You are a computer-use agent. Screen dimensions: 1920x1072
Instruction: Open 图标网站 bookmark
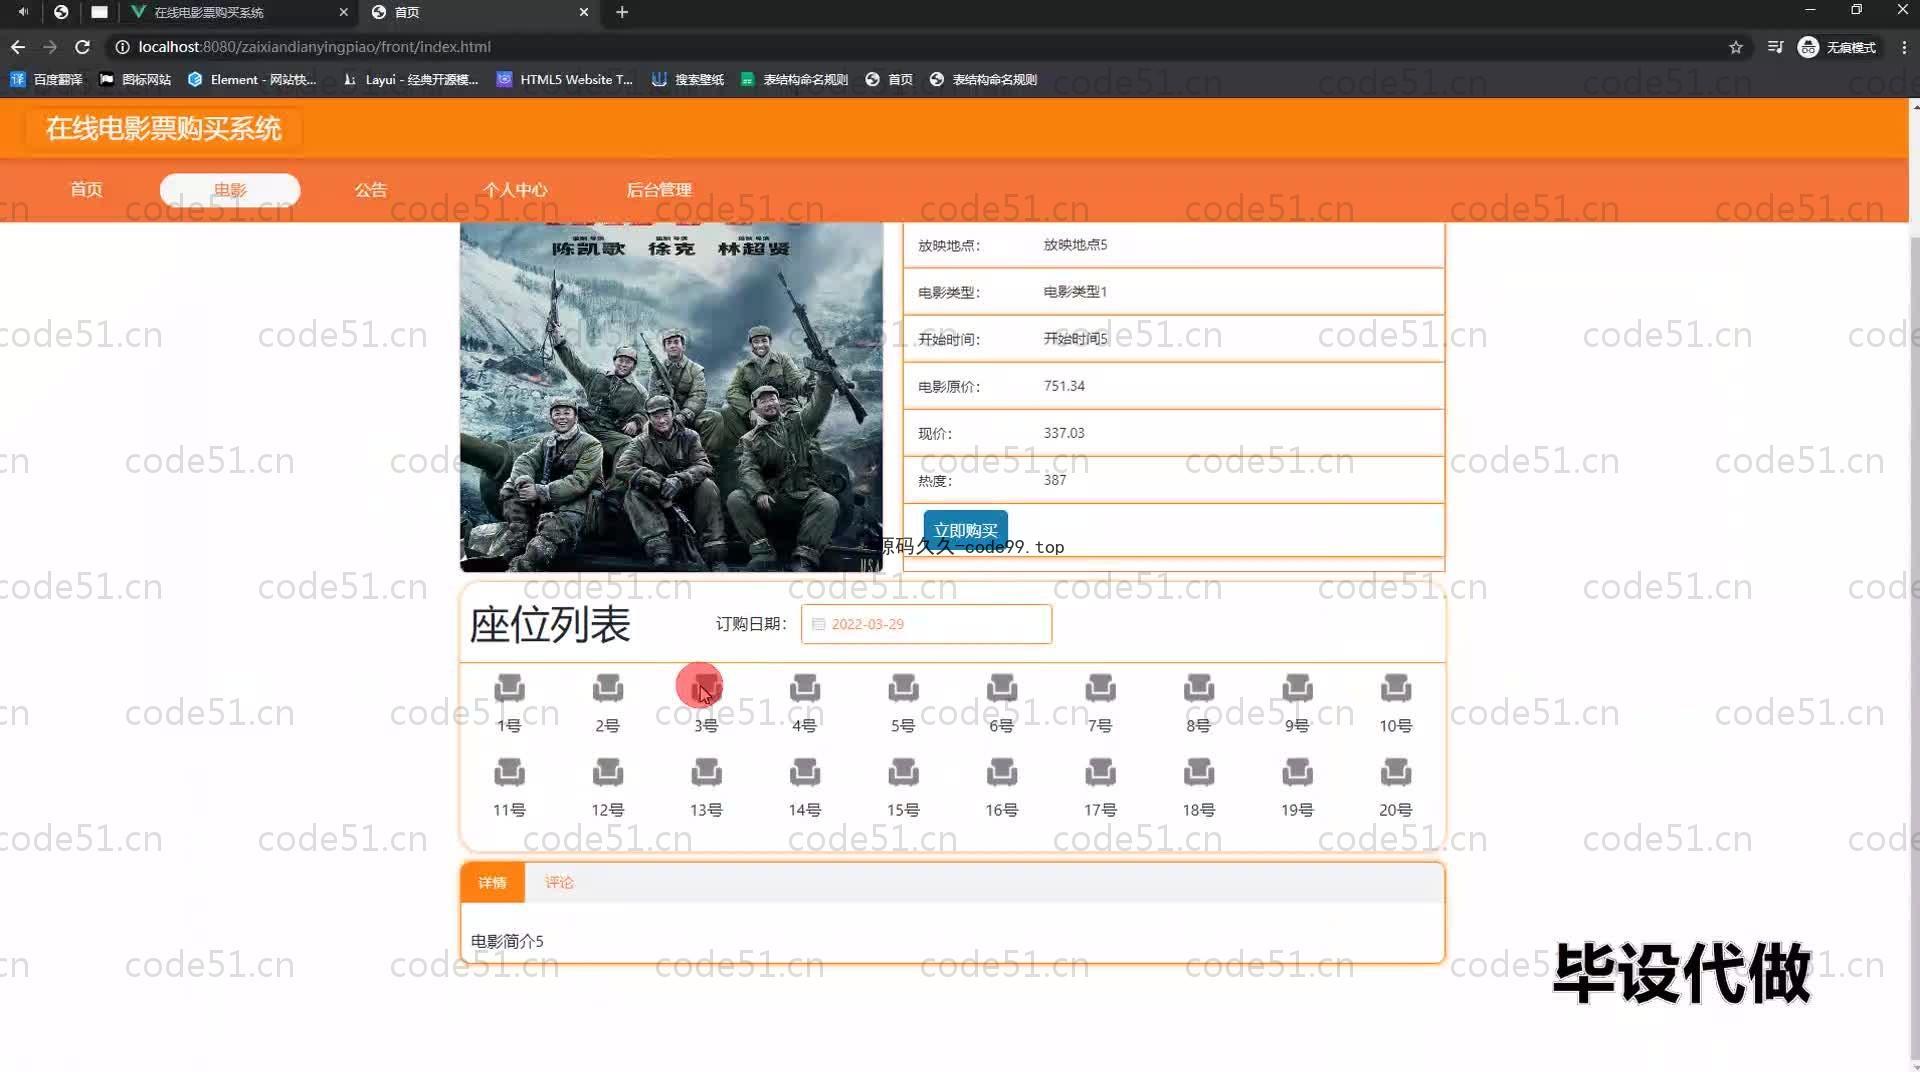pyautogui.click(x=135, y=79)
